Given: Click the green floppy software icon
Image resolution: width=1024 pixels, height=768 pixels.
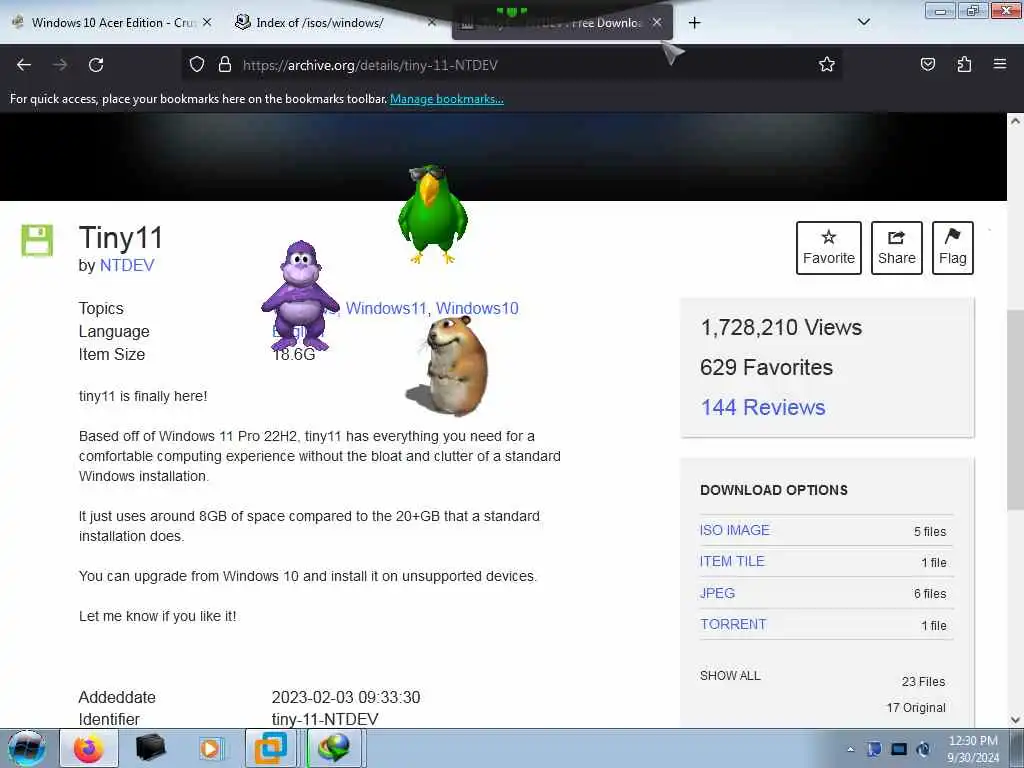Looking at the screenshot, I should click(x=37, y=240).
